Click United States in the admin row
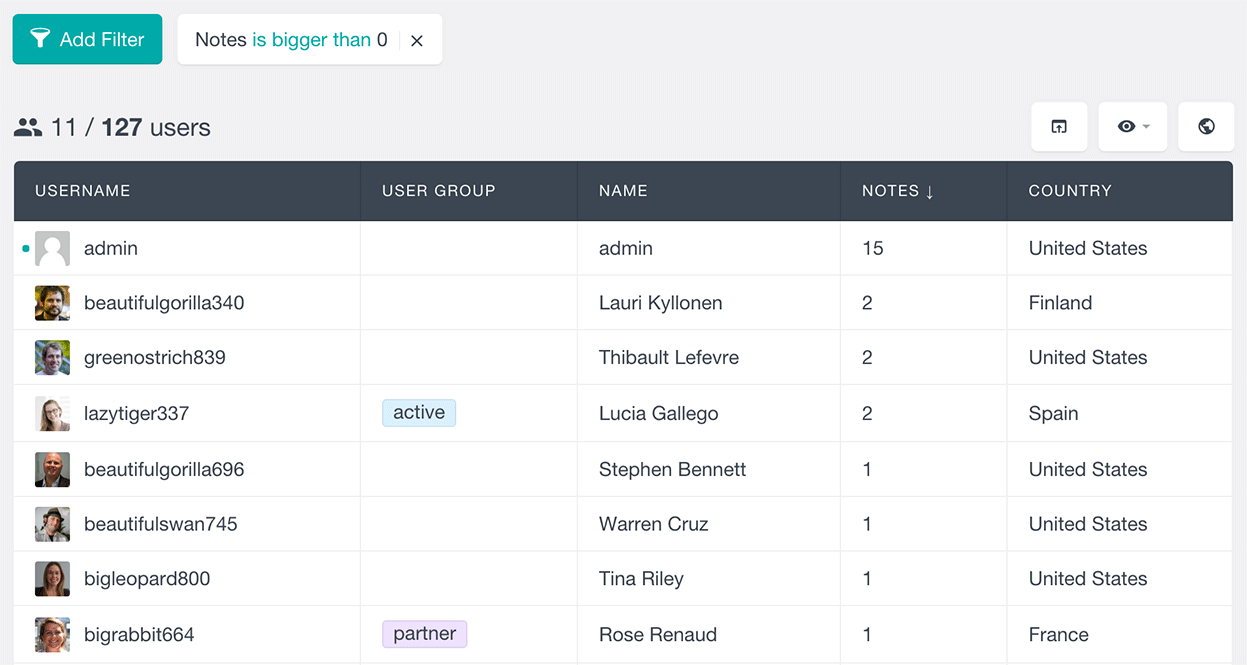Screen dimensions: 1247x665 [x=1088, y=248]
